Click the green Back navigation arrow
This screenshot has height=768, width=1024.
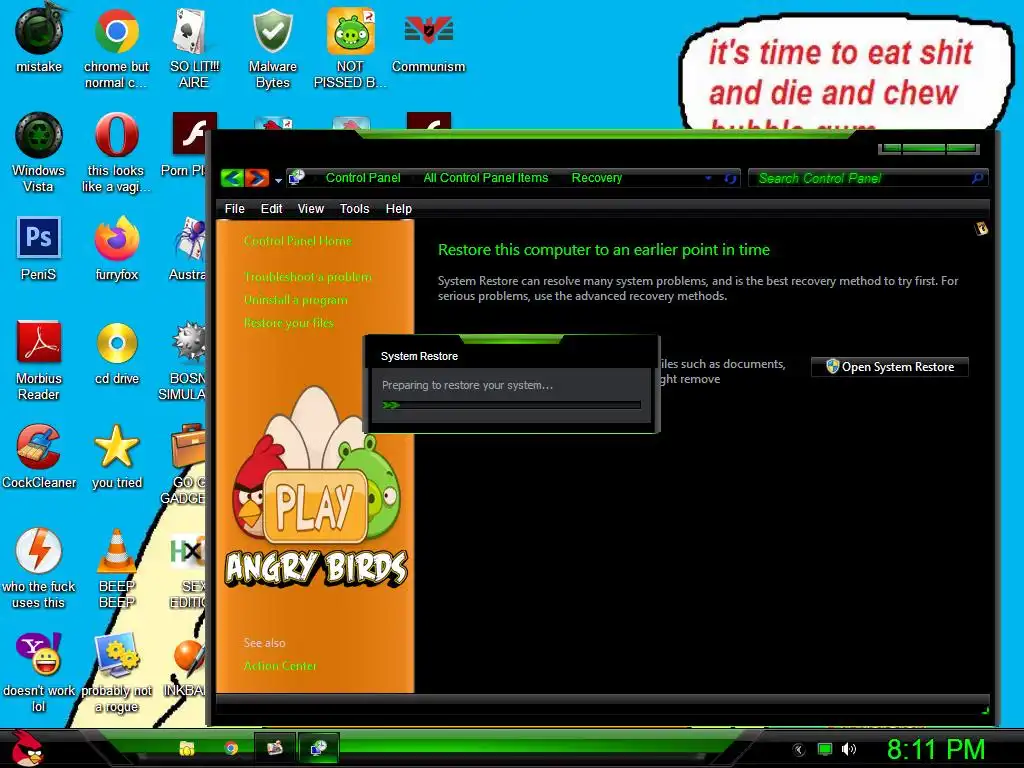[x=232, y=178]
